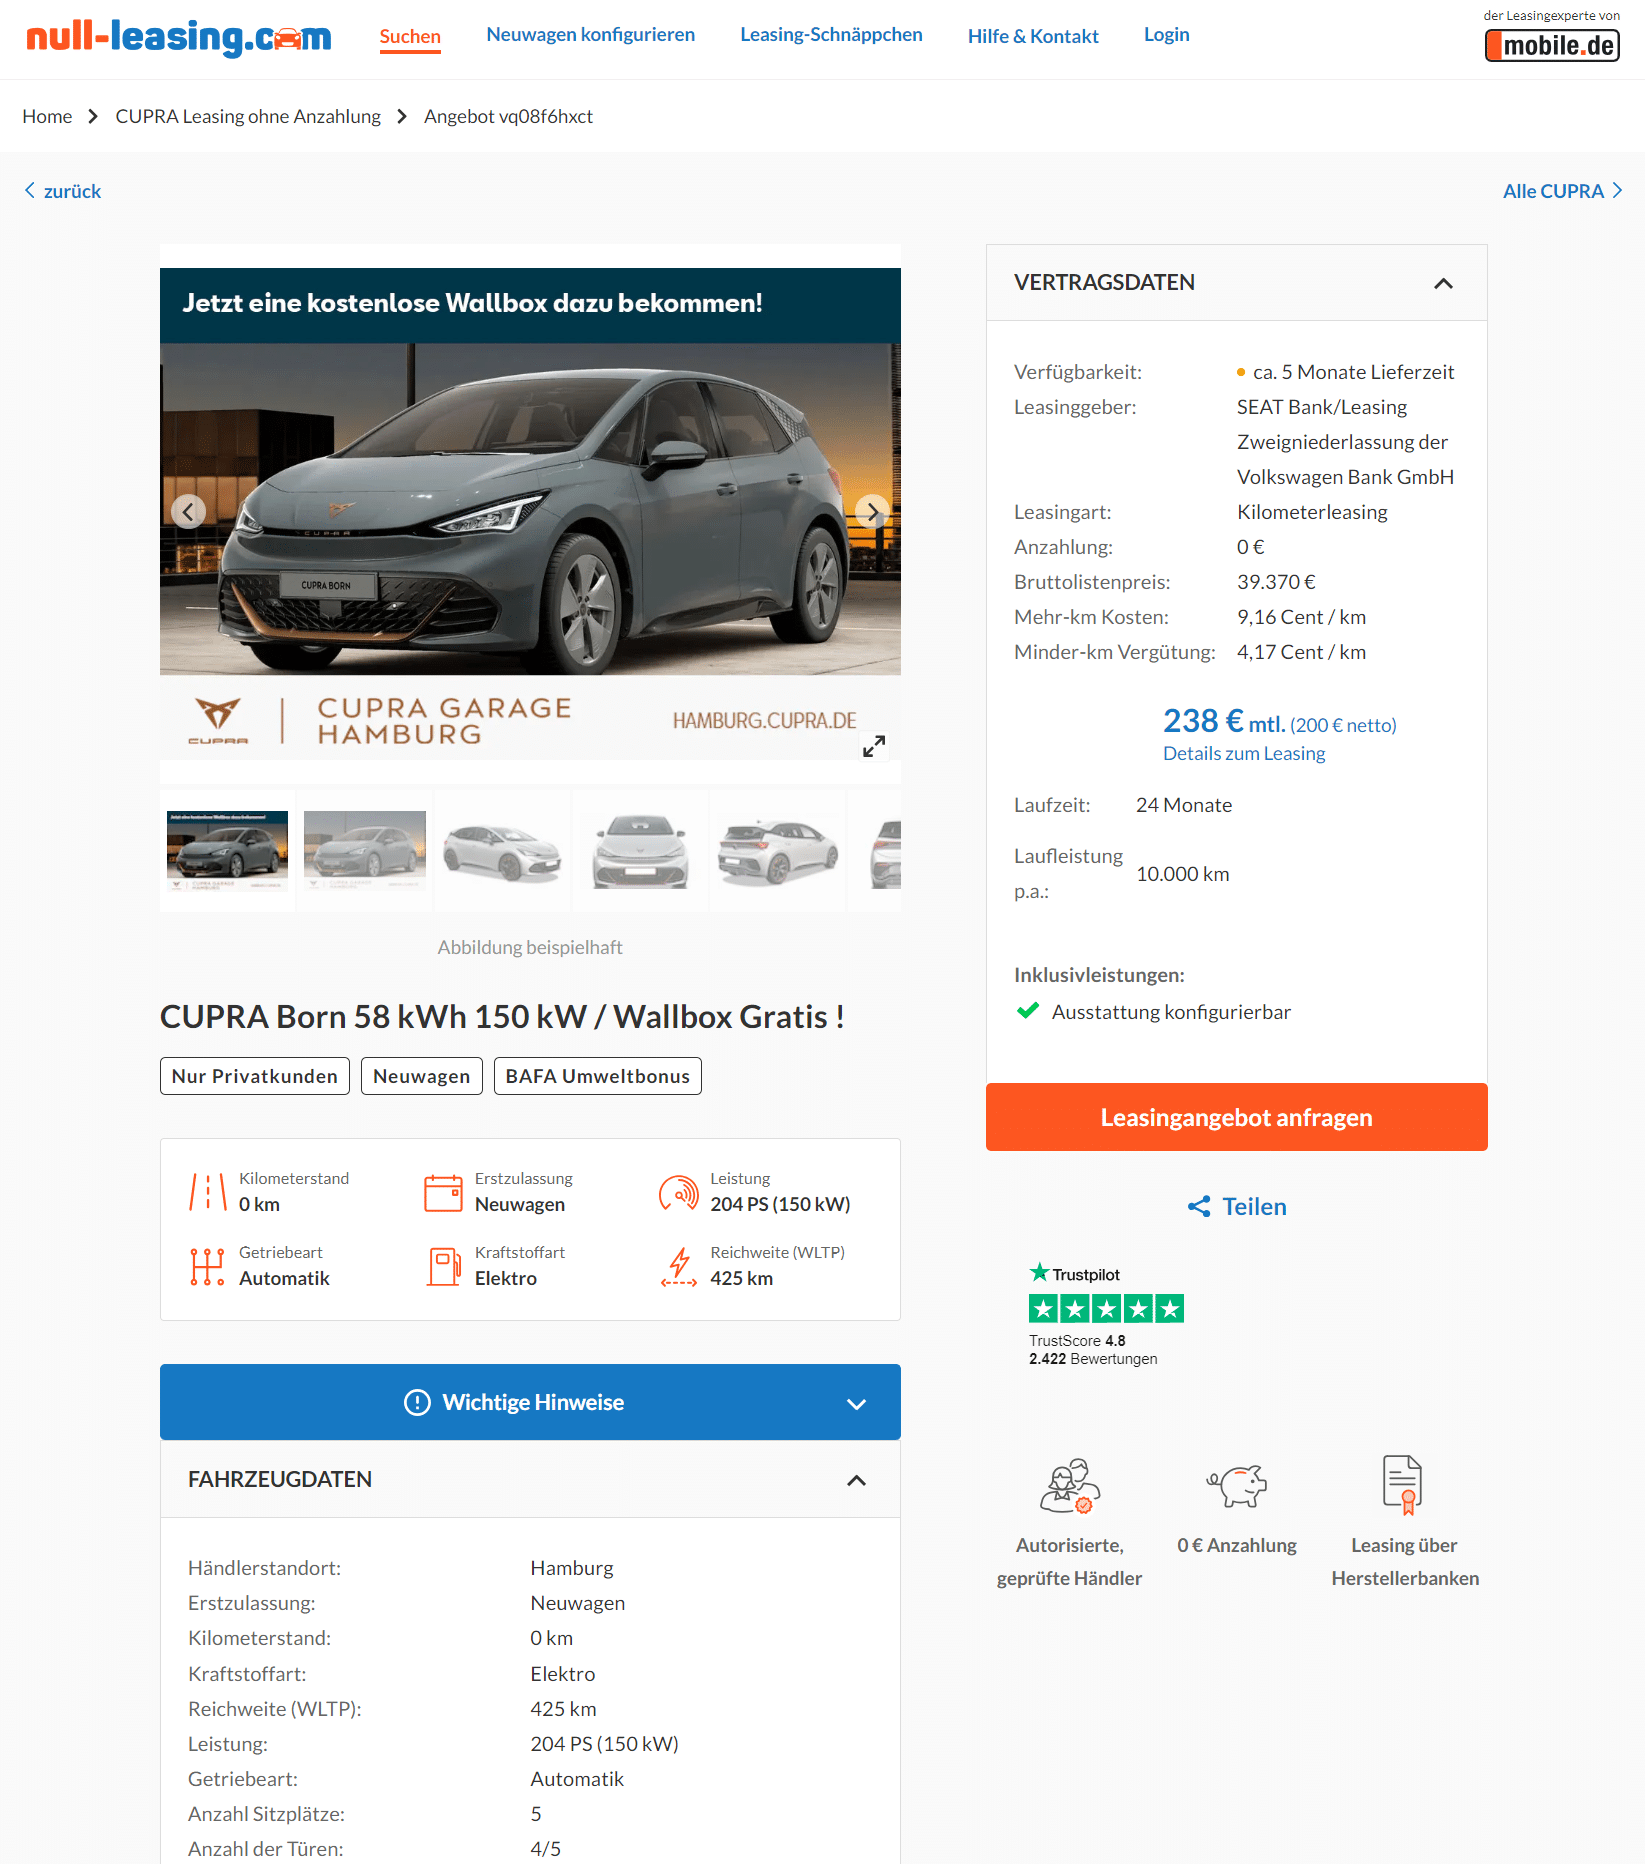Click the Trustpilot star rating
The width and height of the screenshot is (1645, 1864).
pyautogui.click(x=1106, y=1308)
